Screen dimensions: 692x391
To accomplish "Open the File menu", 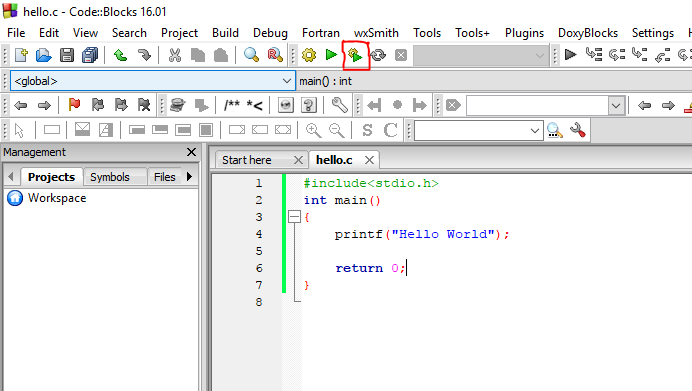I will tap(16, 33).
